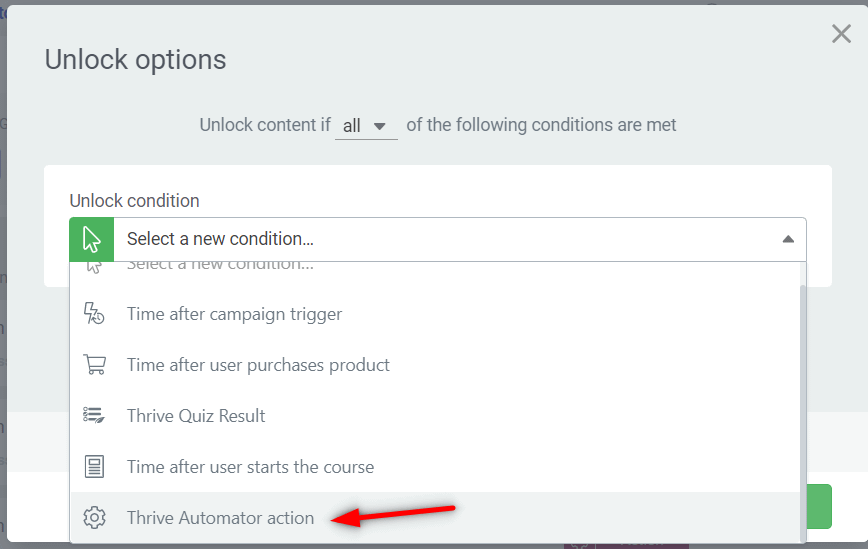Click the shopping cart purchase icon

(94, 365)
